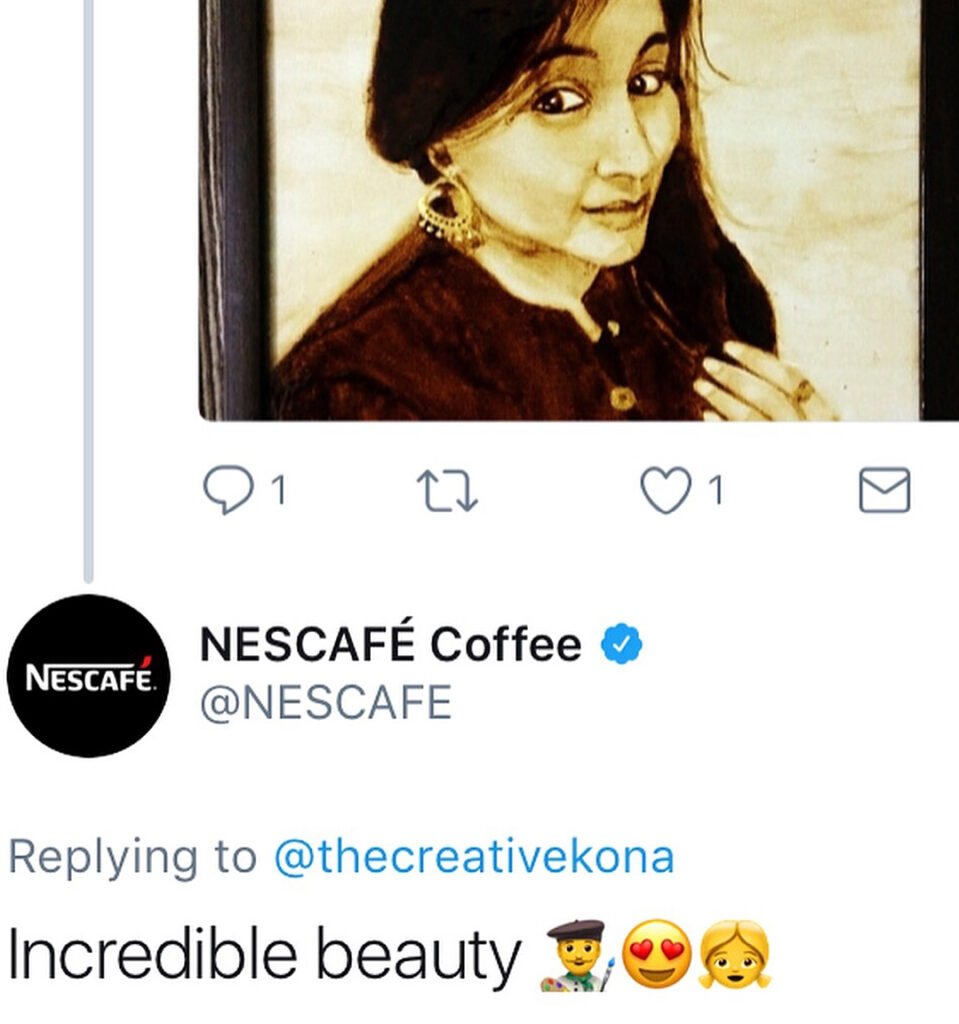This screenshot has height=1024, width=959.
Task: Like the tweet with the heart icon
Action: [x=666, y=491]
